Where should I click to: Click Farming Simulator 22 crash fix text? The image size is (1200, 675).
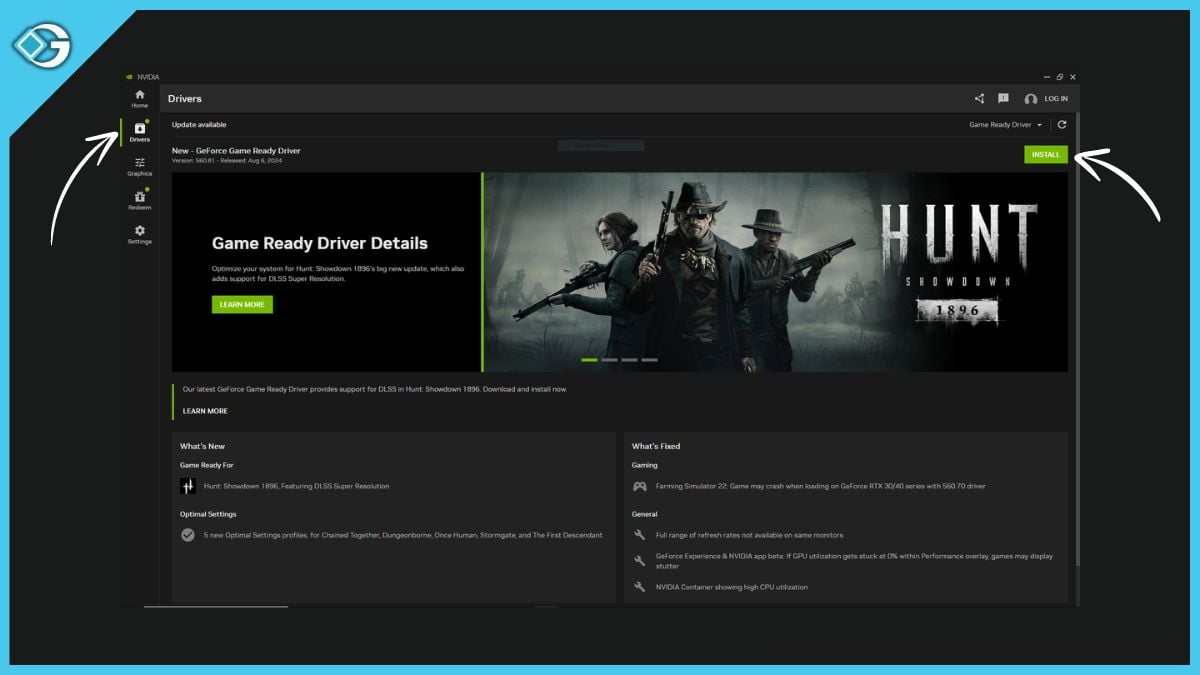pos(821,486)
